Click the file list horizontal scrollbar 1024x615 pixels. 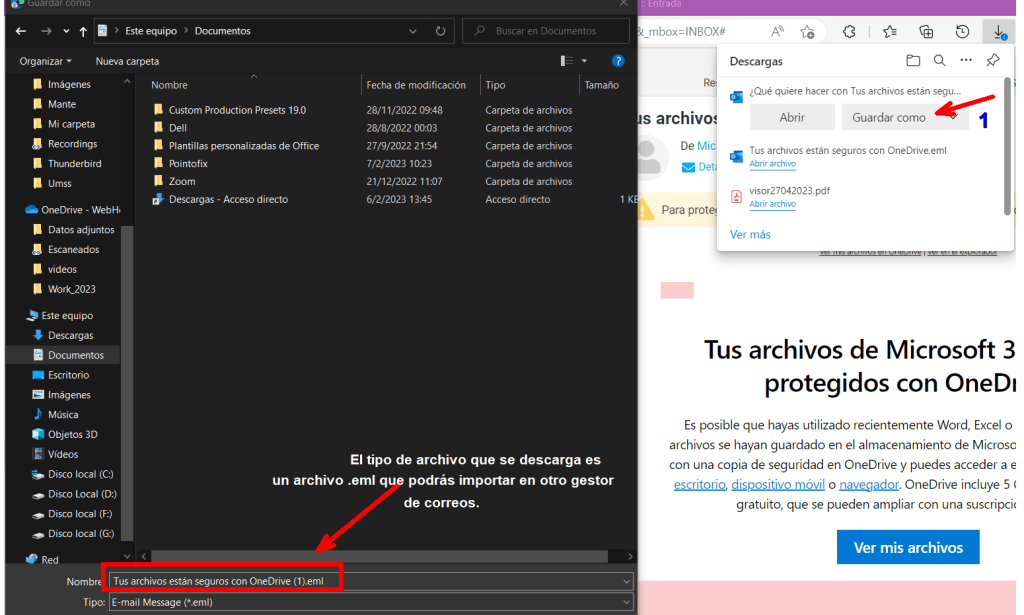click(379, 556)
